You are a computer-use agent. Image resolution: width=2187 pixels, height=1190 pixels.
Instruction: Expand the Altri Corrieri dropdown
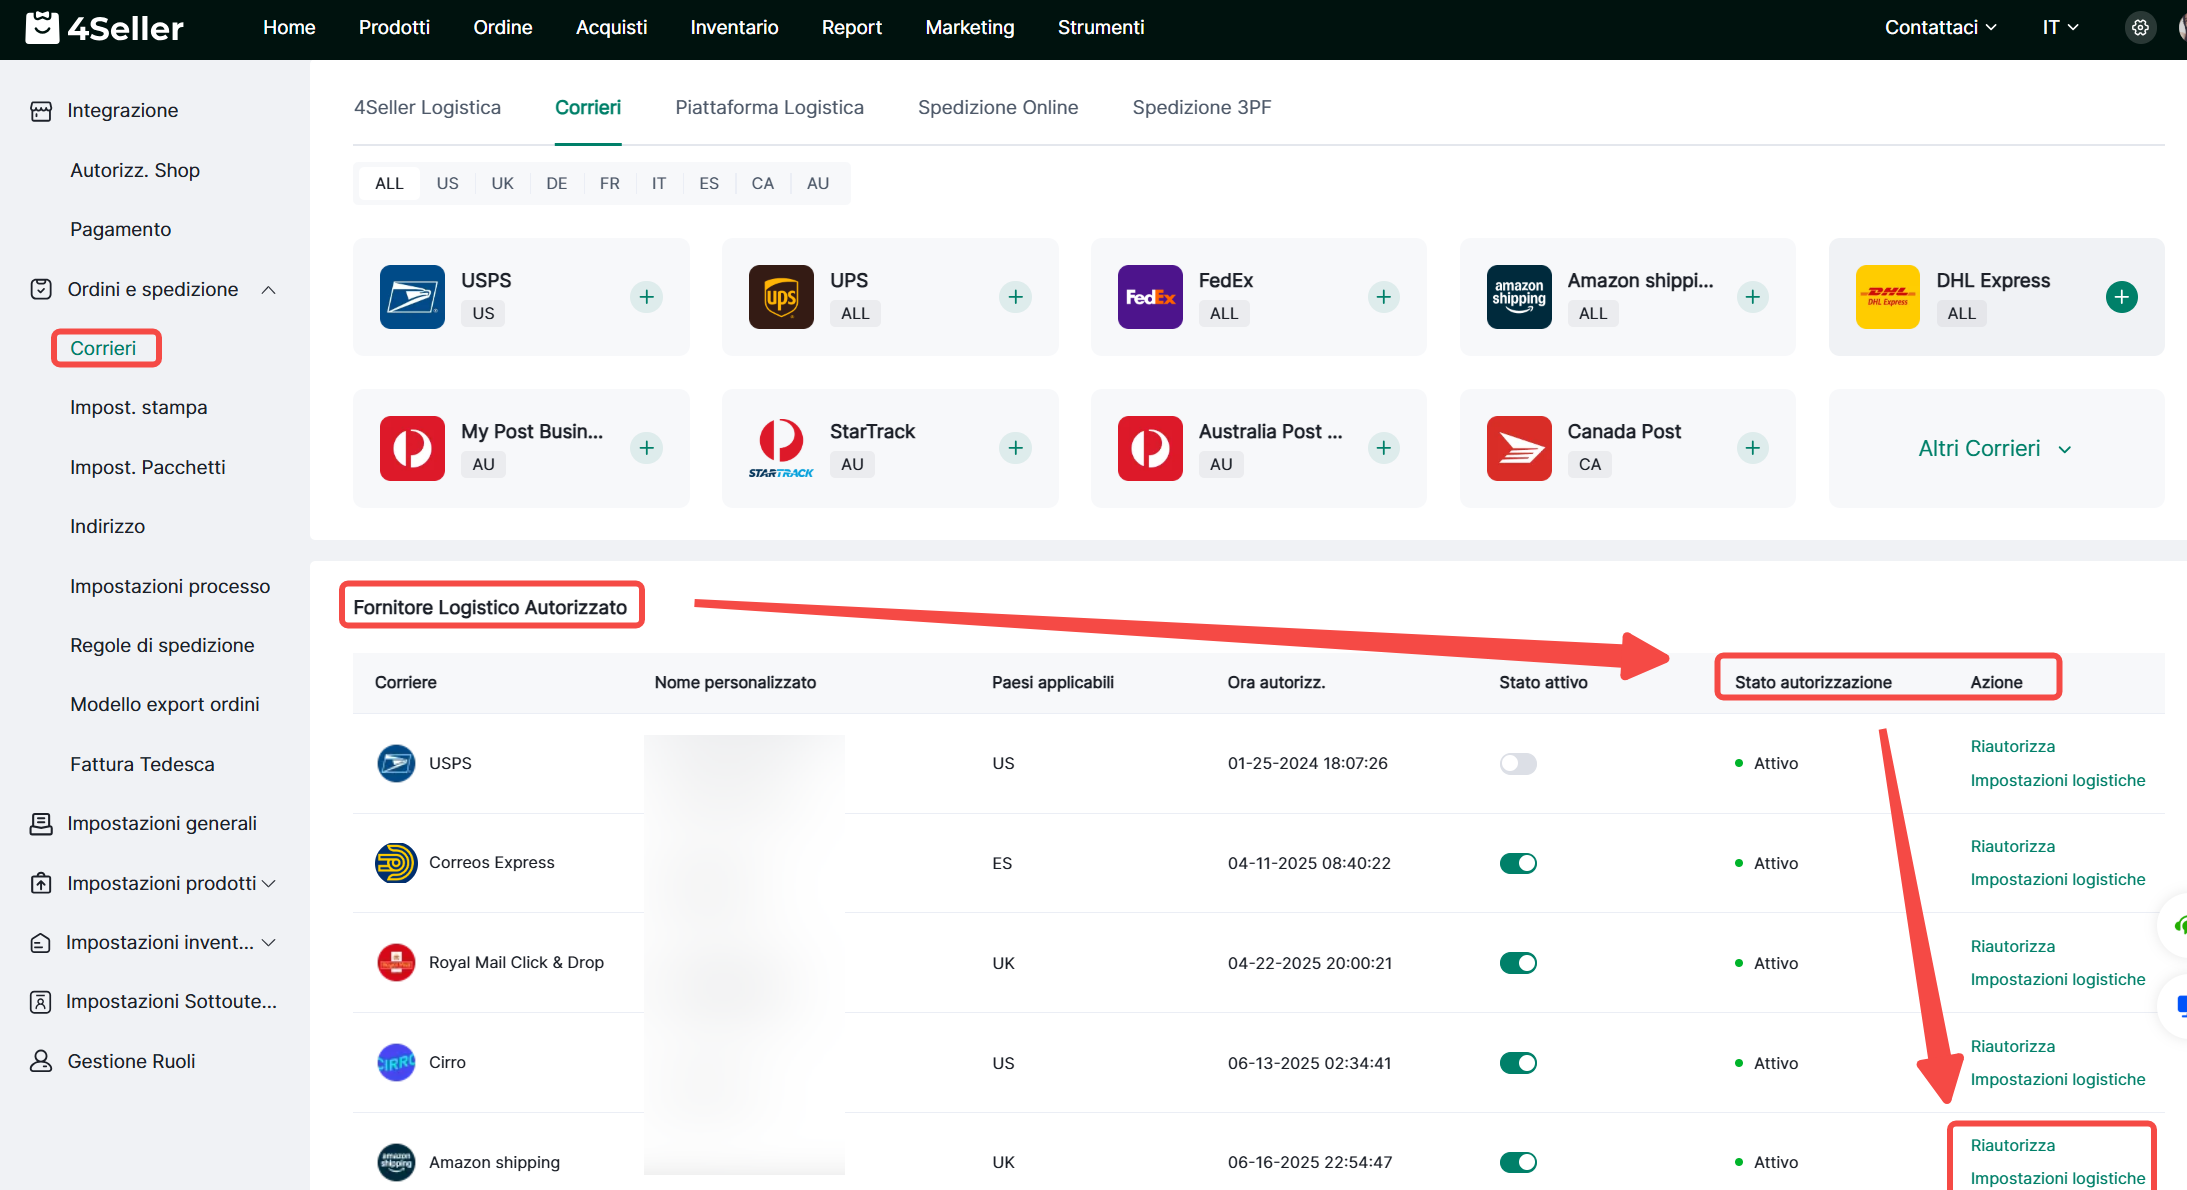(1994, 449)
